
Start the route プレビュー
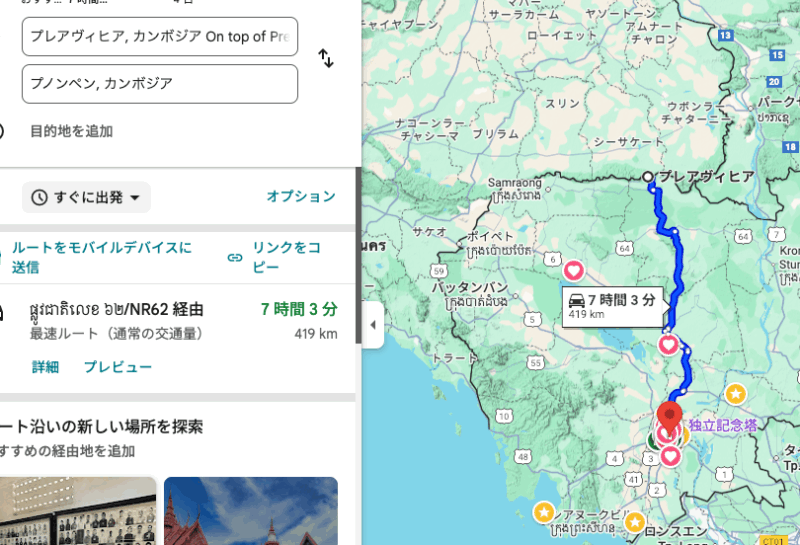[117, 367]
